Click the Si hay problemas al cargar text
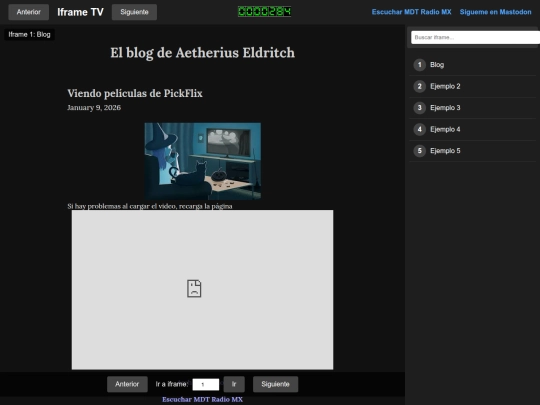Viewport: 540px width, 405px height. tap(150, 206)
